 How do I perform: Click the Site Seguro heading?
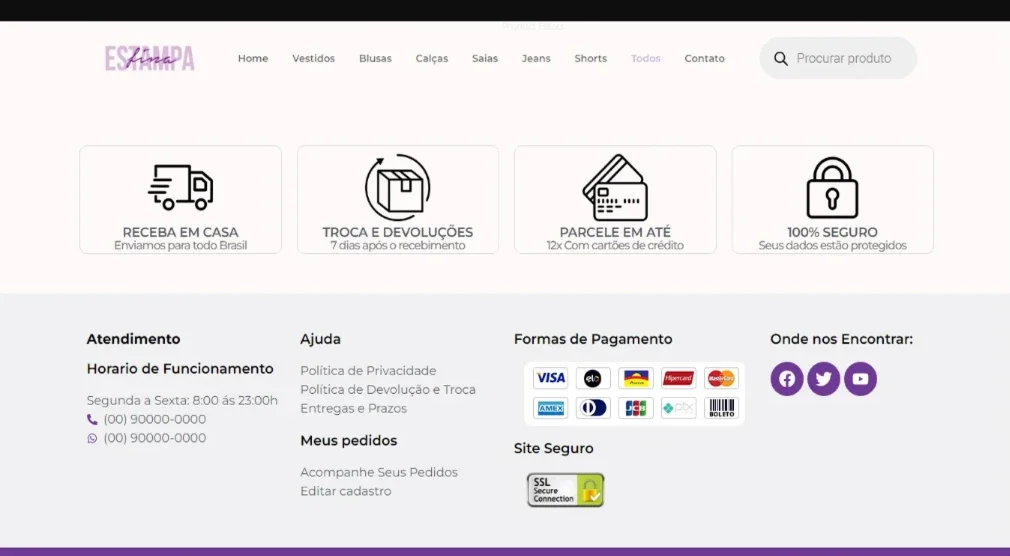click(x=553, y=448)
